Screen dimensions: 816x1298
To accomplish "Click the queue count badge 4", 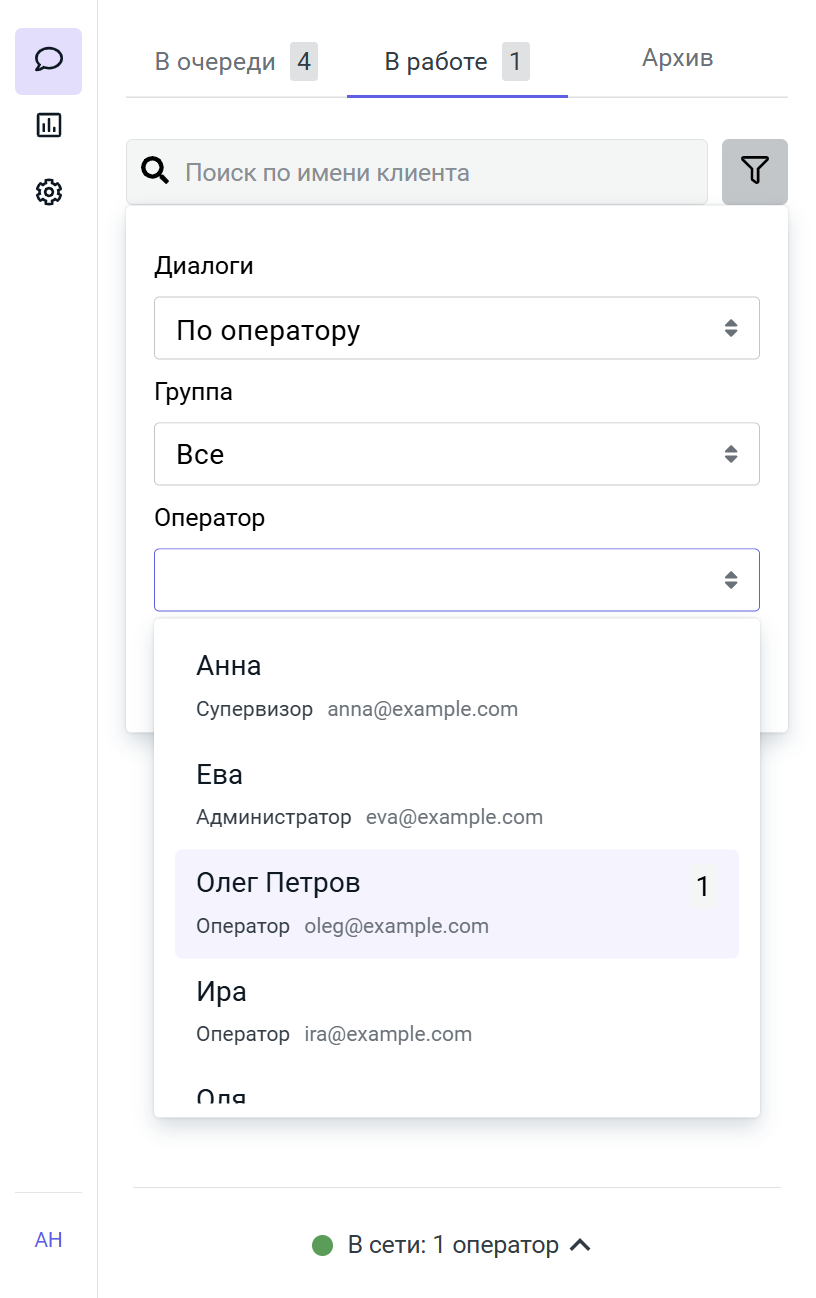I will pyautogui.click(x=304, y=62).
